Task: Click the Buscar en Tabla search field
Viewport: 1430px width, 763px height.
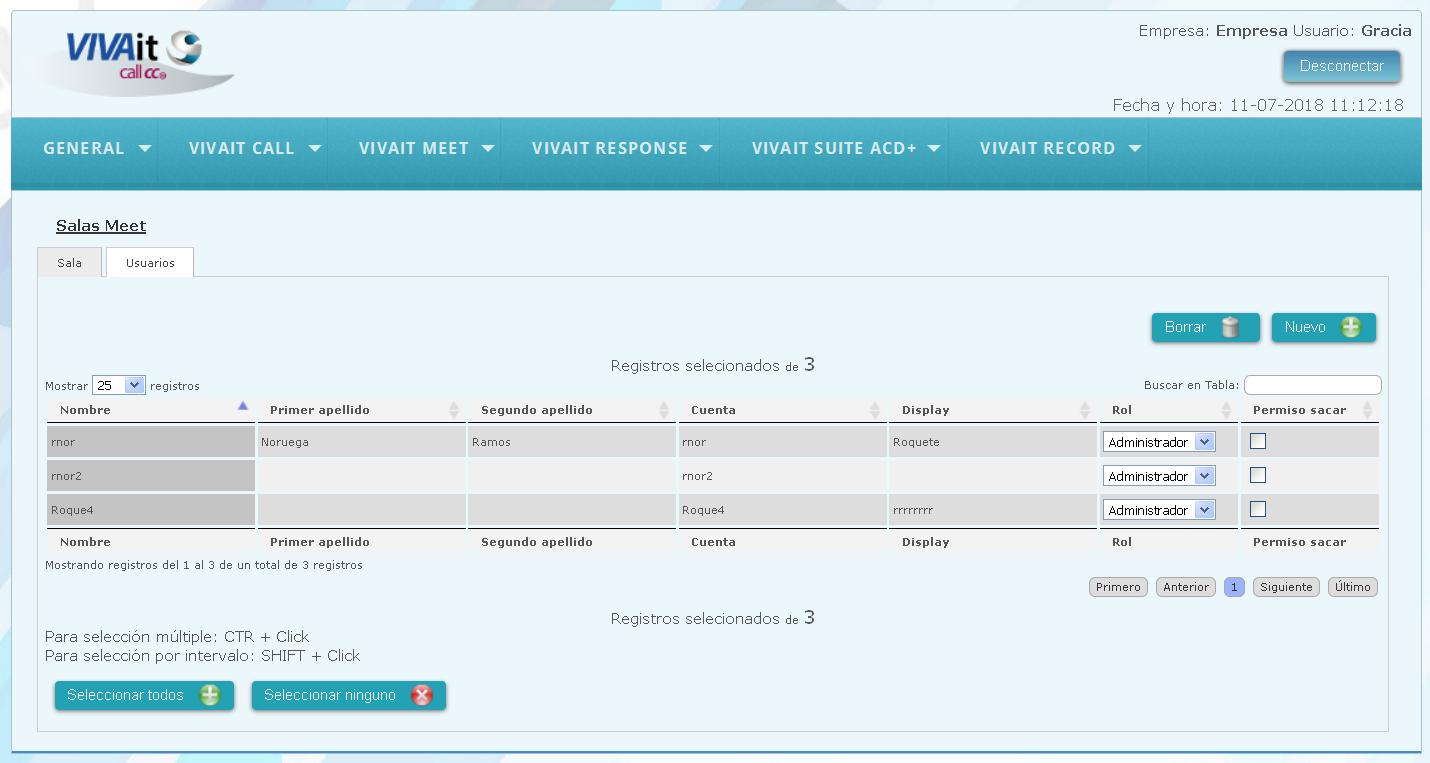Action: (x=1312, y=385)
